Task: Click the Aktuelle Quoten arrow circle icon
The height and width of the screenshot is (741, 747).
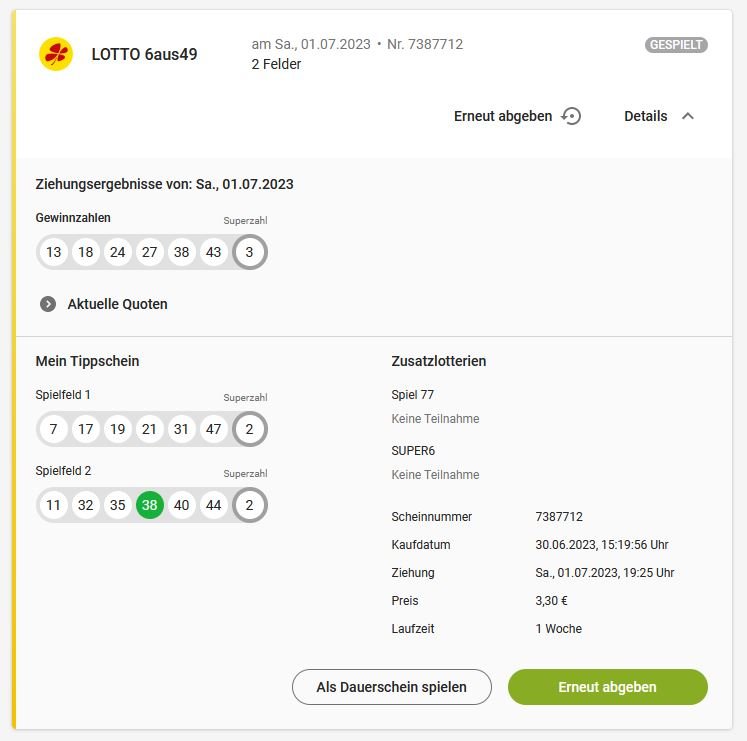Action: pyautogui.click(x=48, y=304)
